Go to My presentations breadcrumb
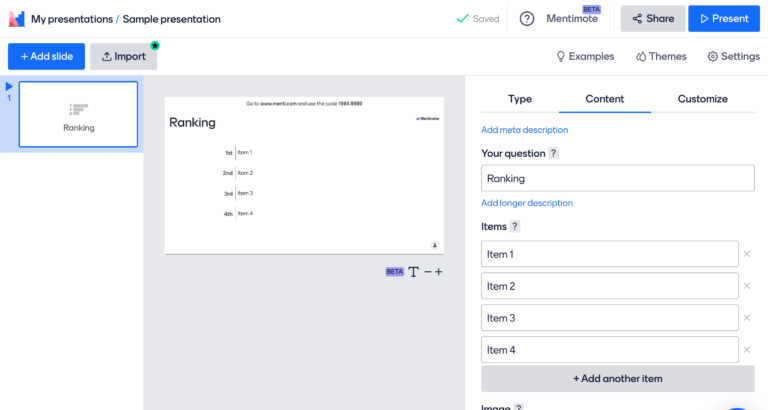This screenshot has width=768, height=410. [72, 19]
